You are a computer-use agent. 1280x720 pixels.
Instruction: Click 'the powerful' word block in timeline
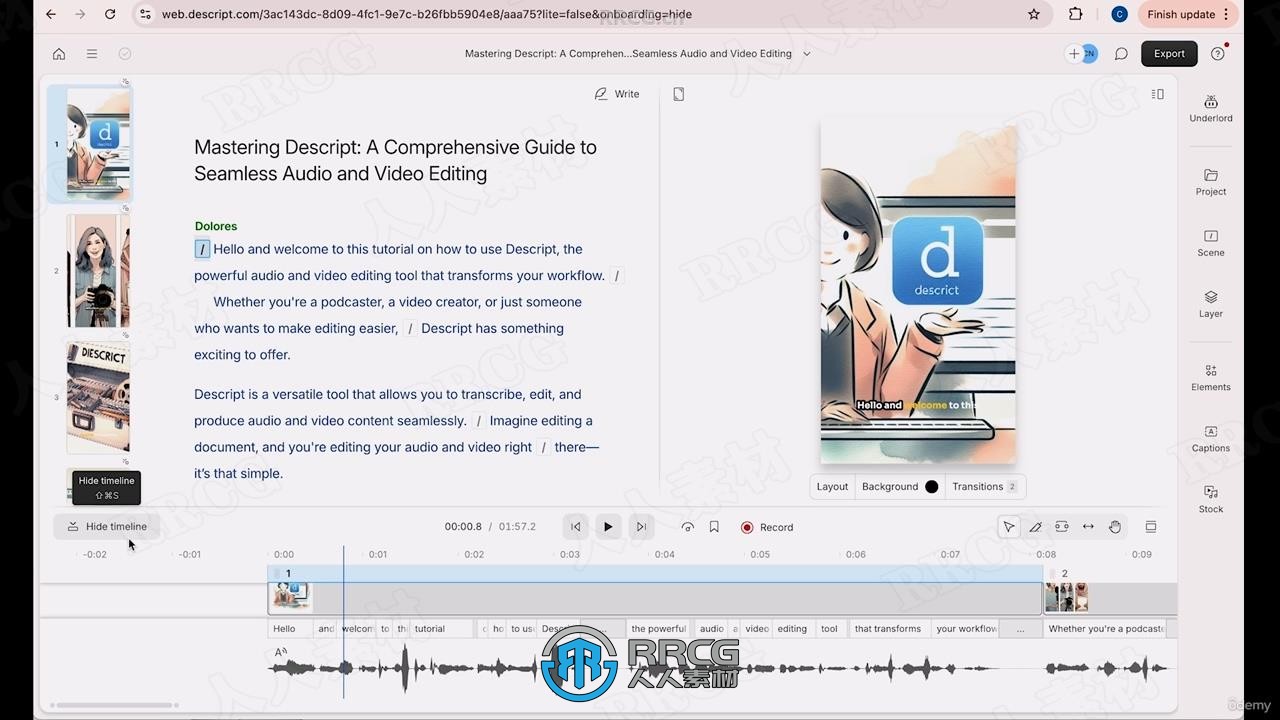pyautogui.click(x=659, y=629)
